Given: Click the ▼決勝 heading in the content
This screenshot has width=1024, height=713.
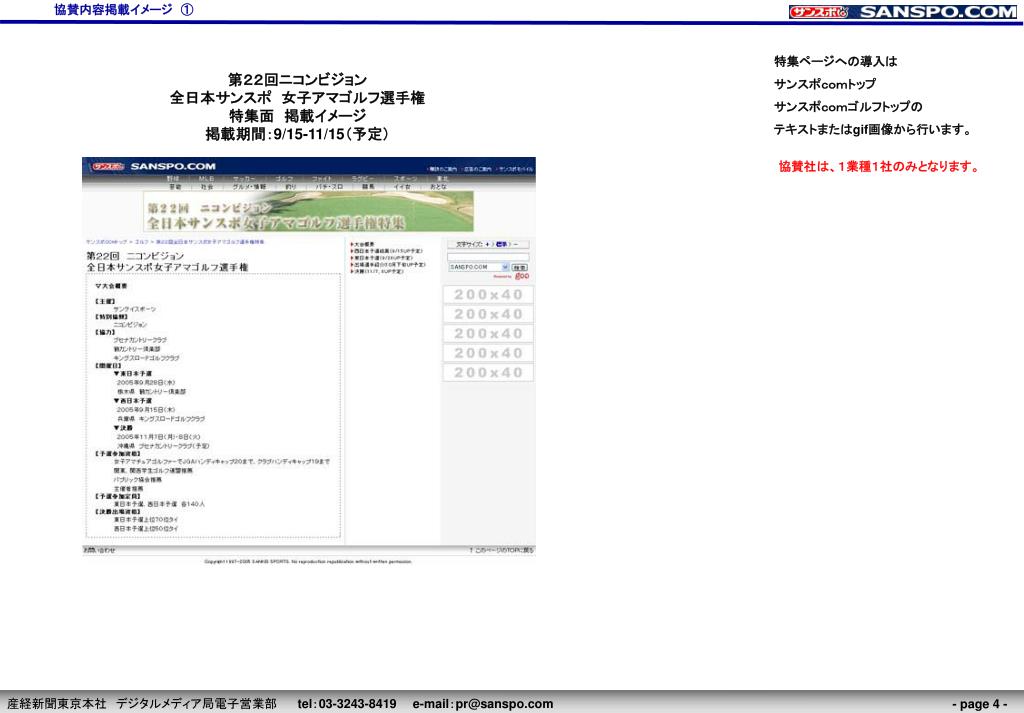Looking at the screenshot, I should coord(123,428).
